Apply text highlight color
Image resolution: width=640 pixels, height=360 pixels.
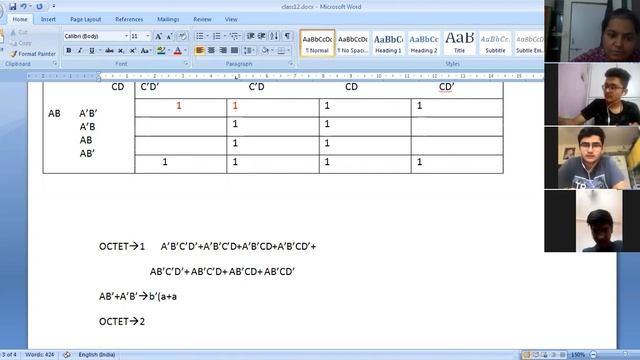point(161,51)
